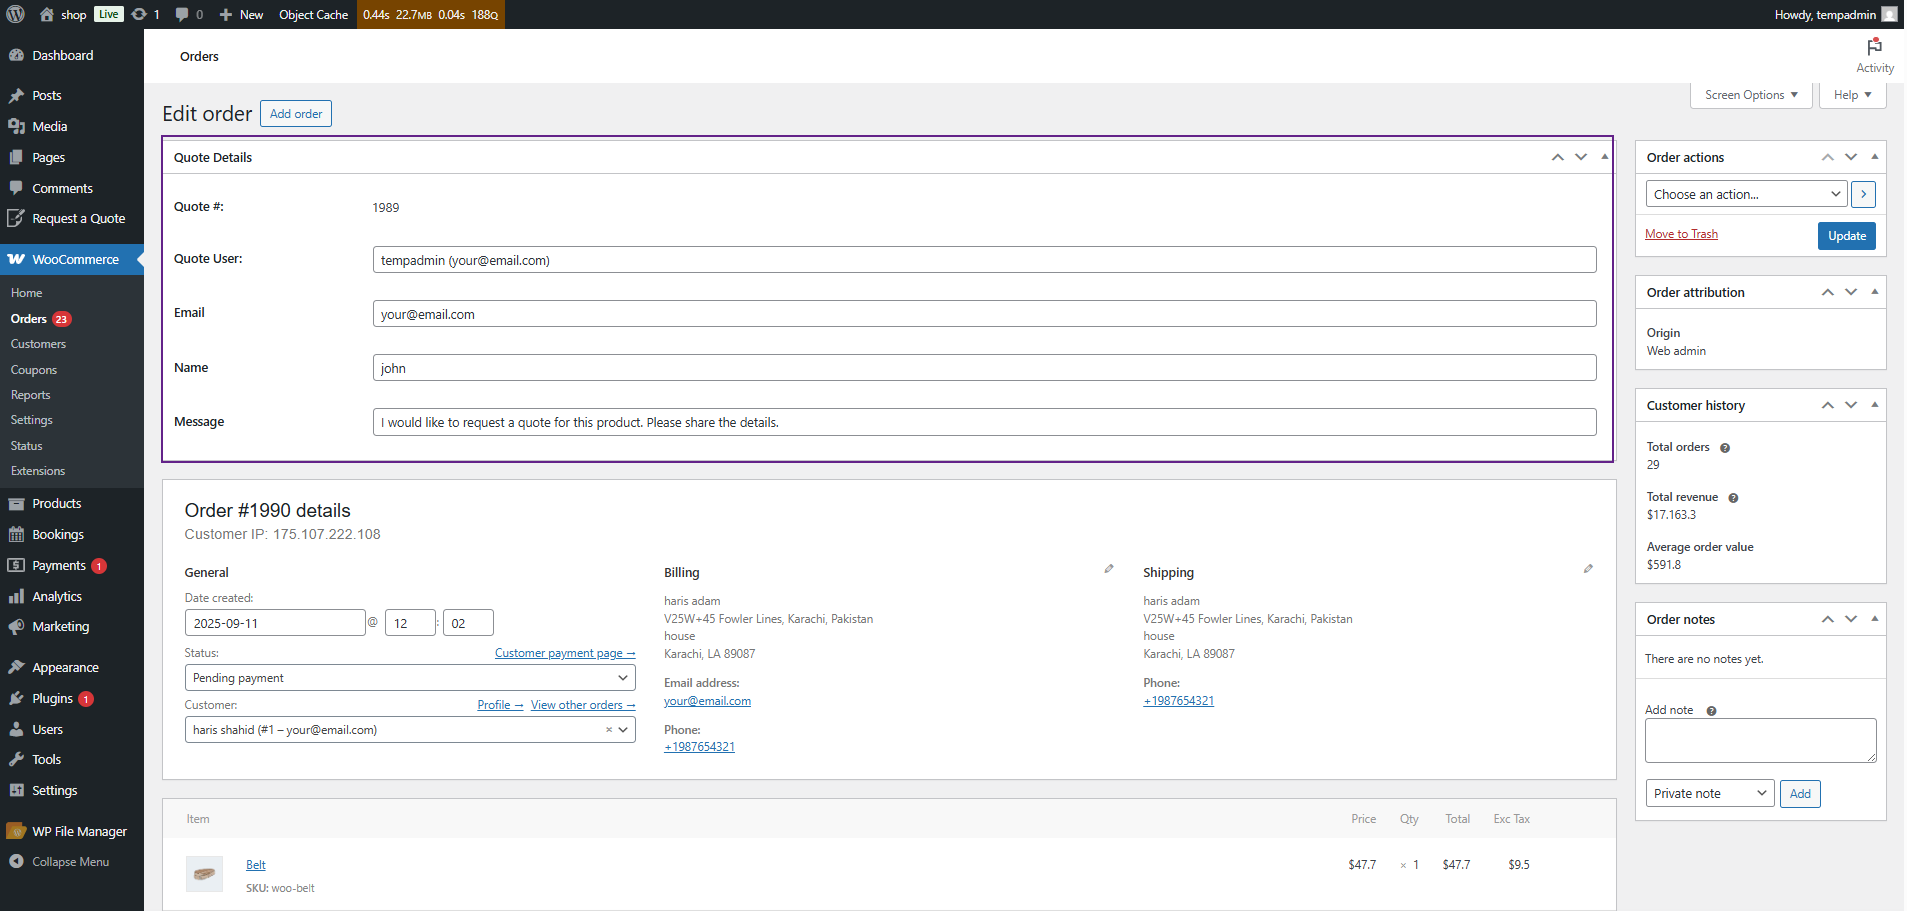Click the Message input field
Viewport: 1907px width, 911px height.
(x=984, y=422)
